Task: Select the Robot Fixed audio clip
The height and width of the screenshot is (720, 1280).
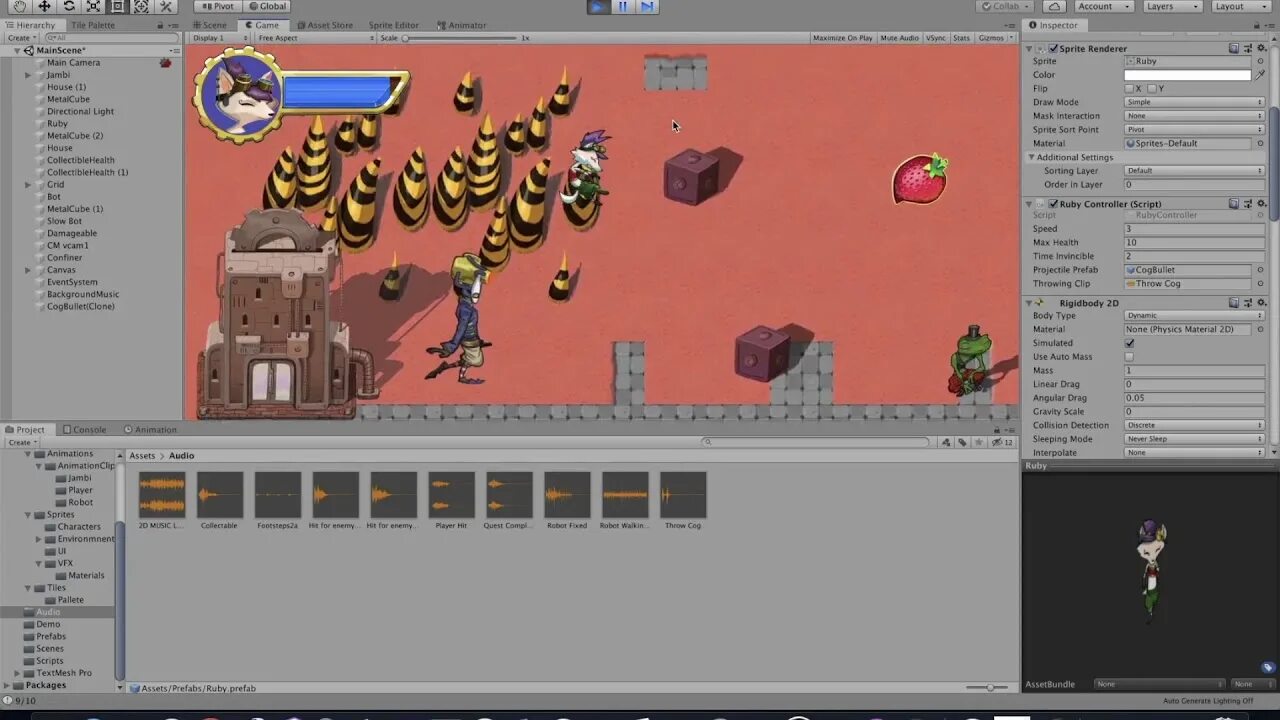Action: click(567, 501)
